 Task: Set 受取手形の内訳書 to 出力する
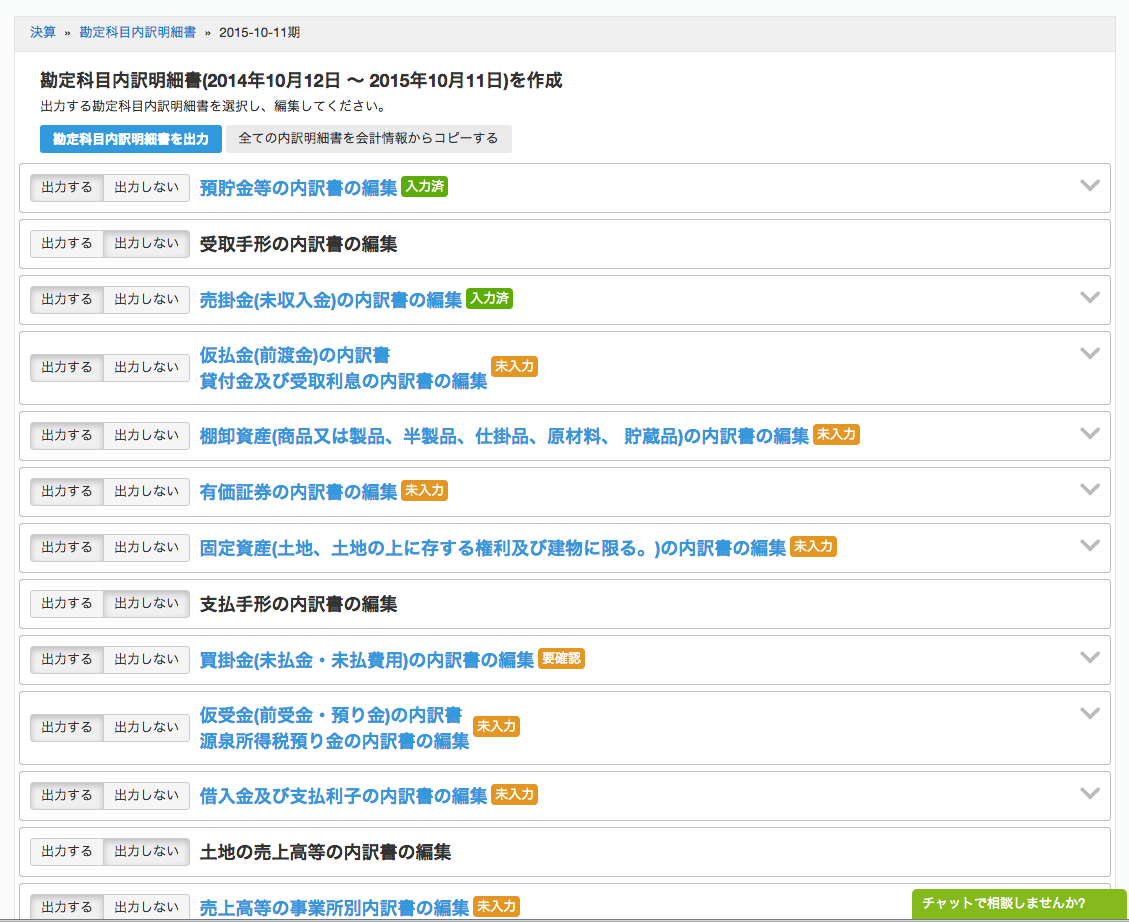pos(67,244)
